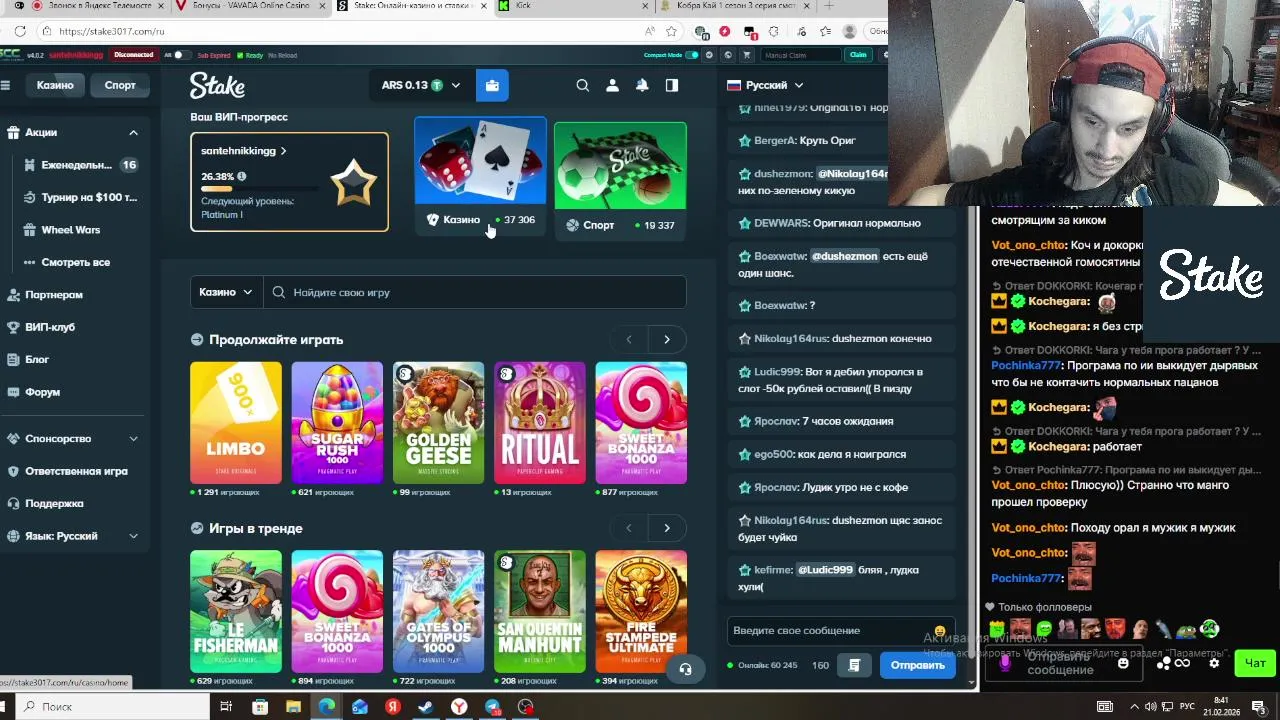
Task: Switch to the Кобра Кай browser tab
Action: [735, 6]
